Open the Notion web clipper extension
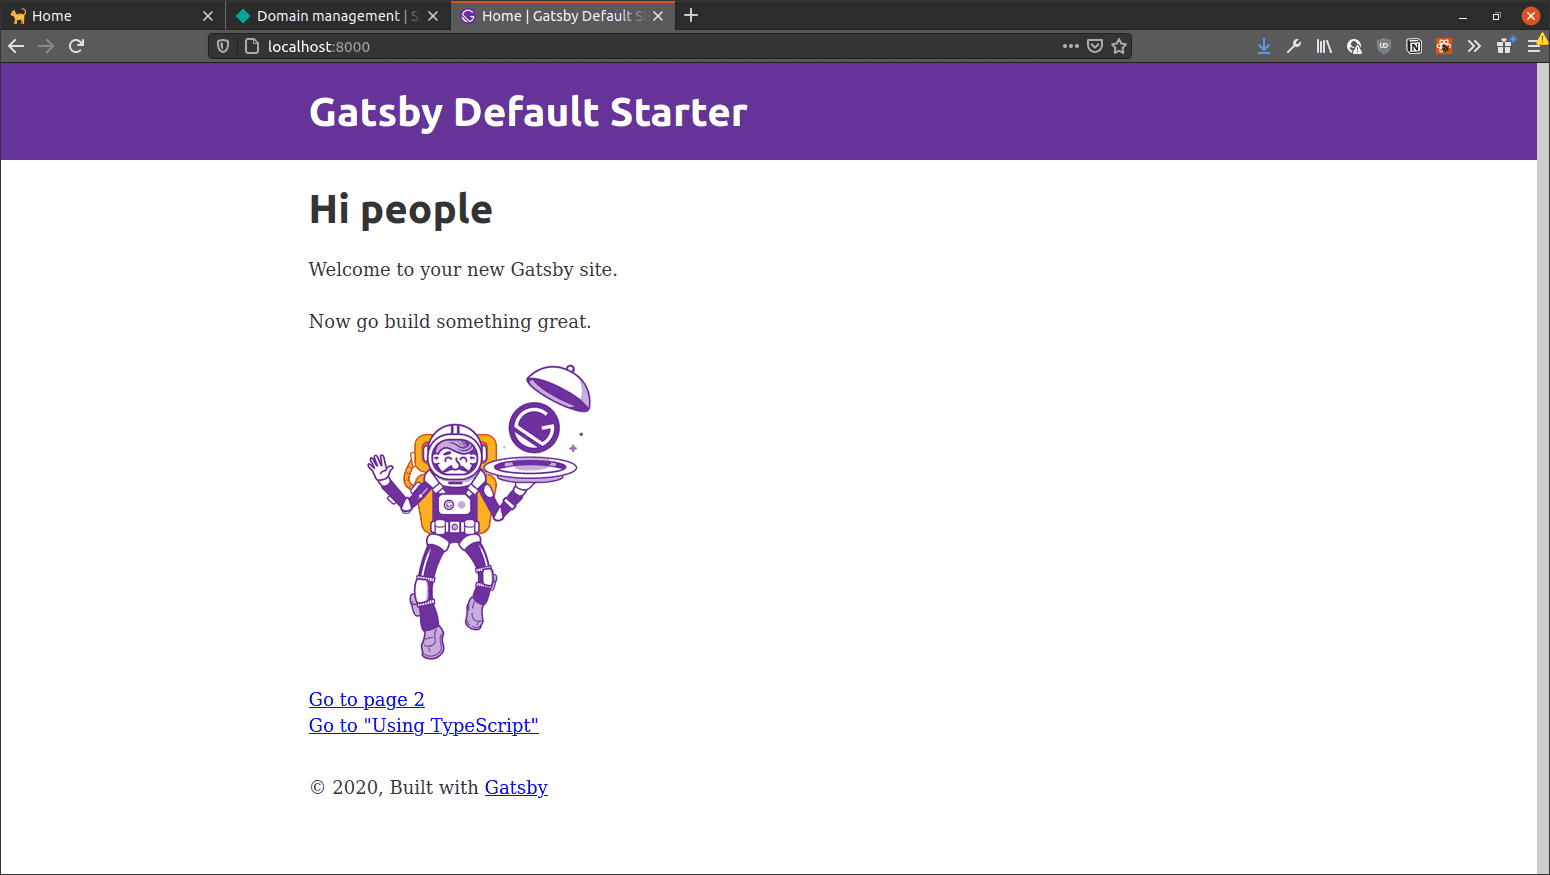The image size is (1550, 875). click(1414, 46)
